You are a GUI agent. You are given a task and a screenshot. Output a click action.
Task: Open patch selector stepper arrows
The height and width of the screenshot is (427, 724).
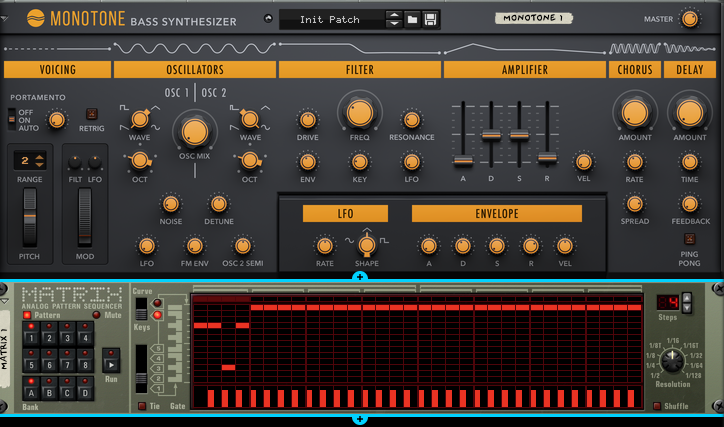tap(394, 19)
